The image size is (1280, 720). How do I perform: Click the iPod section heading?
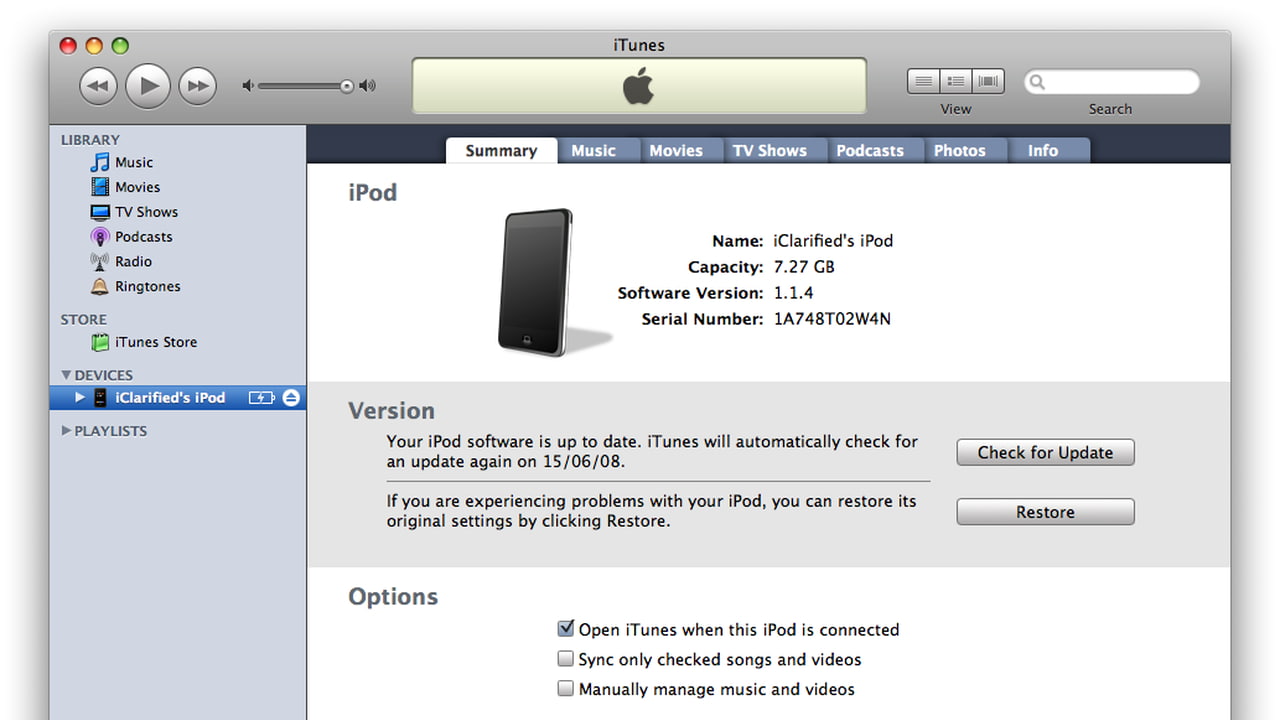click(x=372, y=193)
